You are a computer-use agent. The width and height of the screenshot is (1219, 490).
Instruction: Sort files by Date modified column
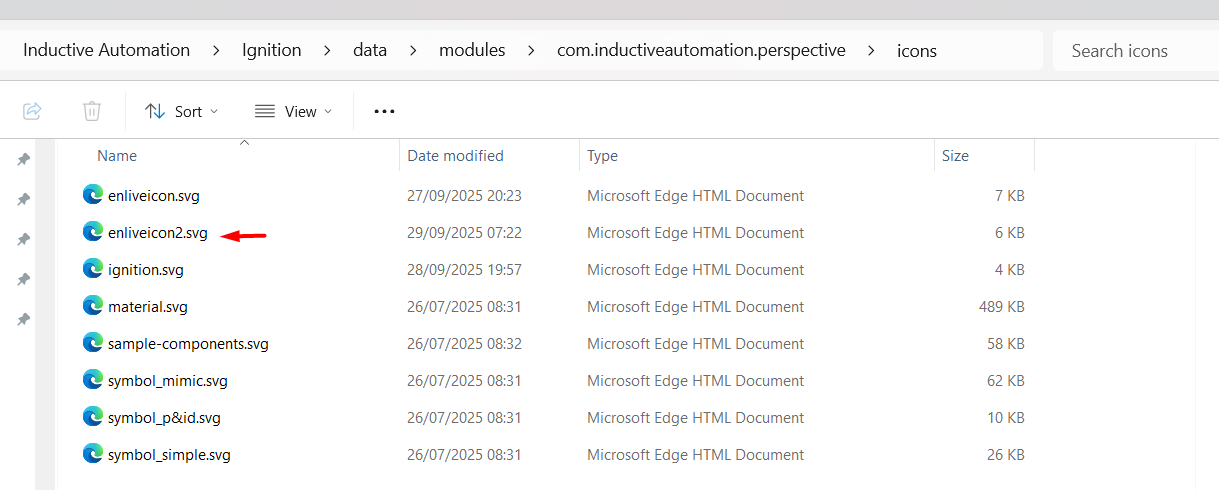click(x=455, y=156)
